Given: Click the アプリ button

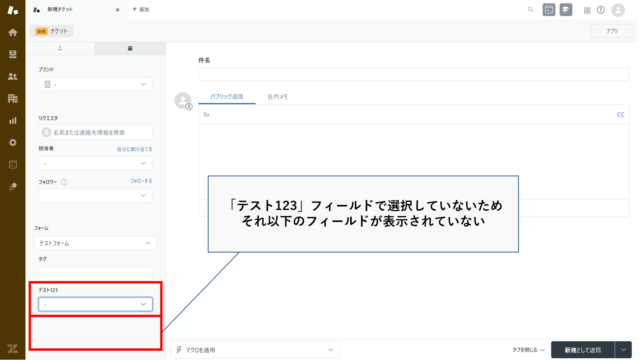Looking at the screenshot, I should [x=612, y=31].
